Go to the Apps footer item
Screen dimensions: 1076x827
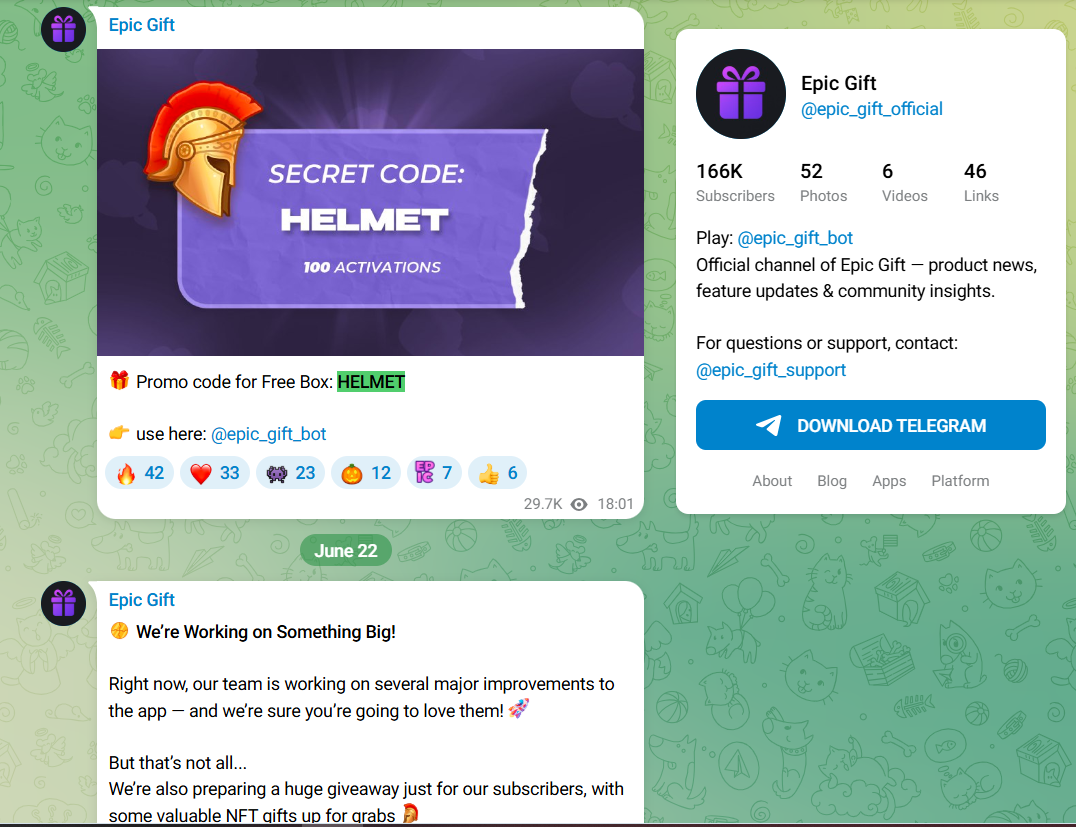tap(889, 481)
